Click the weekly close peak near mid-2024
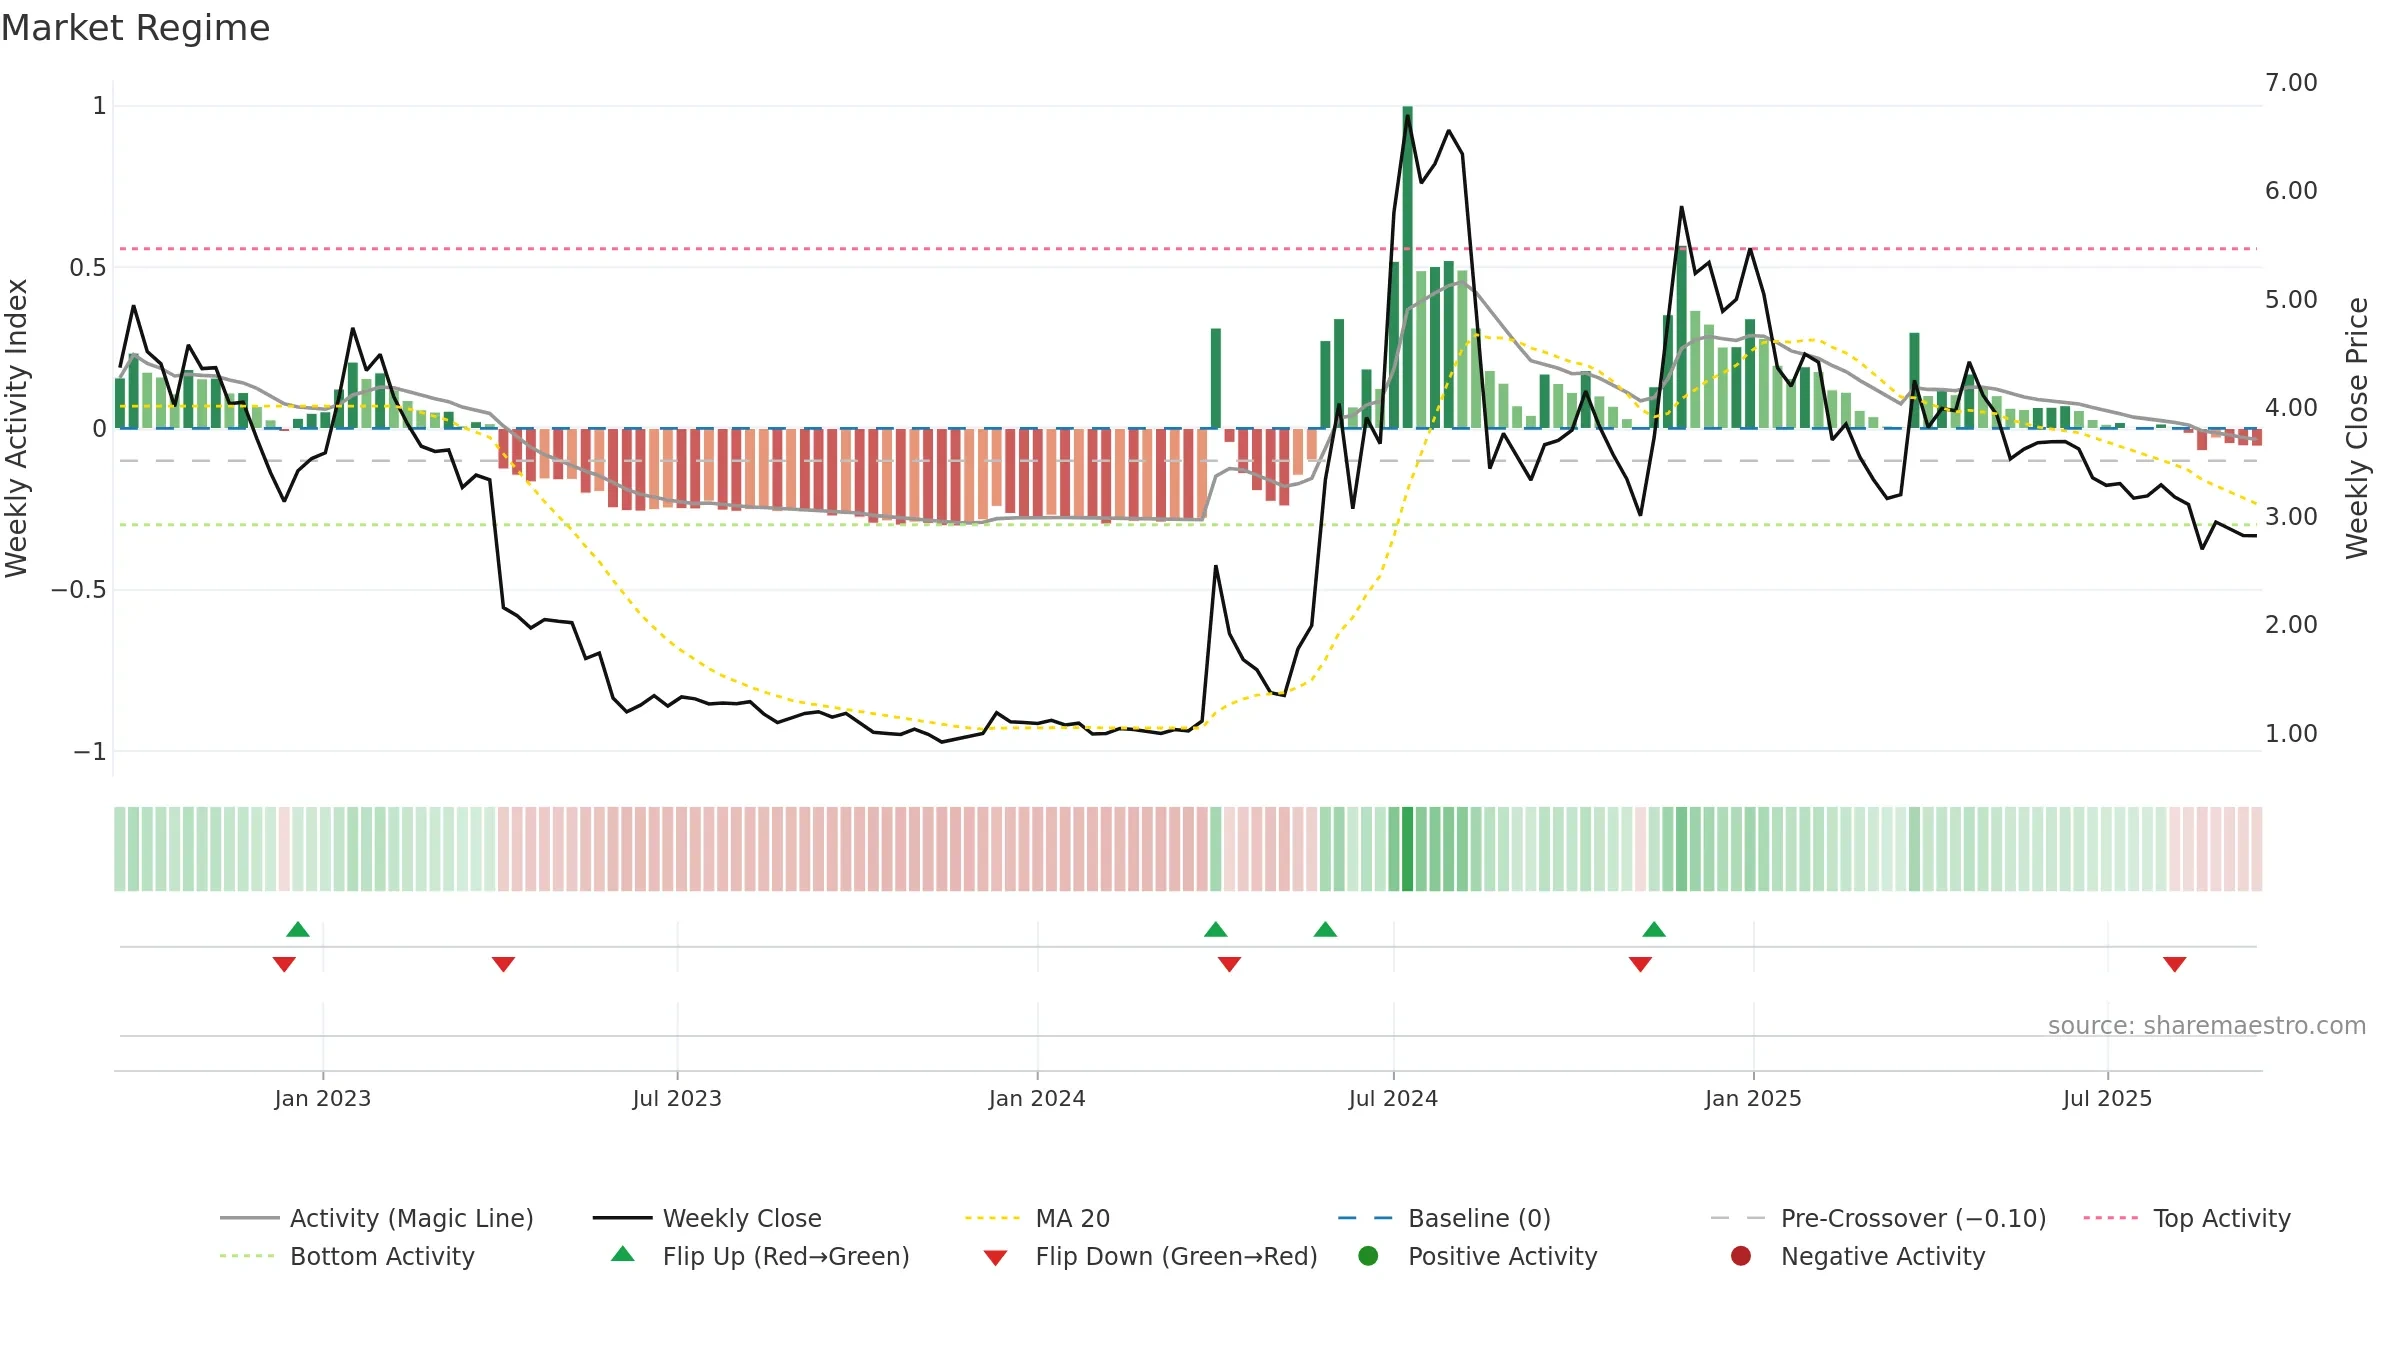 point(1408,116)
